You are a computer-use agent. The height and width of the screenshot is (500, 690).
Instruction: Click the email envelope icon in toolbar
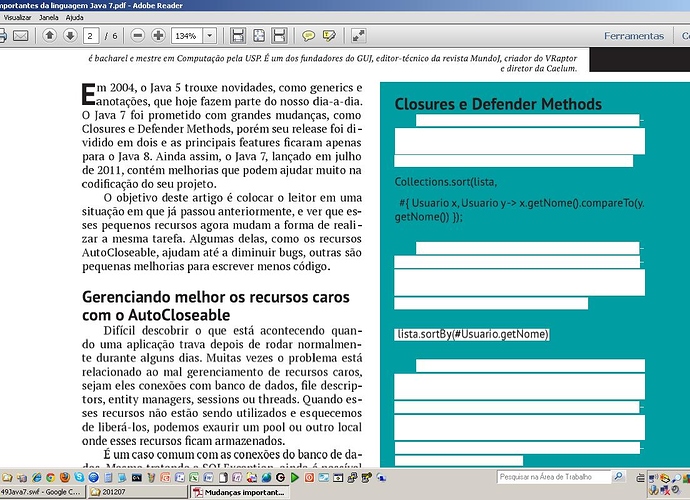click(20, 36)
